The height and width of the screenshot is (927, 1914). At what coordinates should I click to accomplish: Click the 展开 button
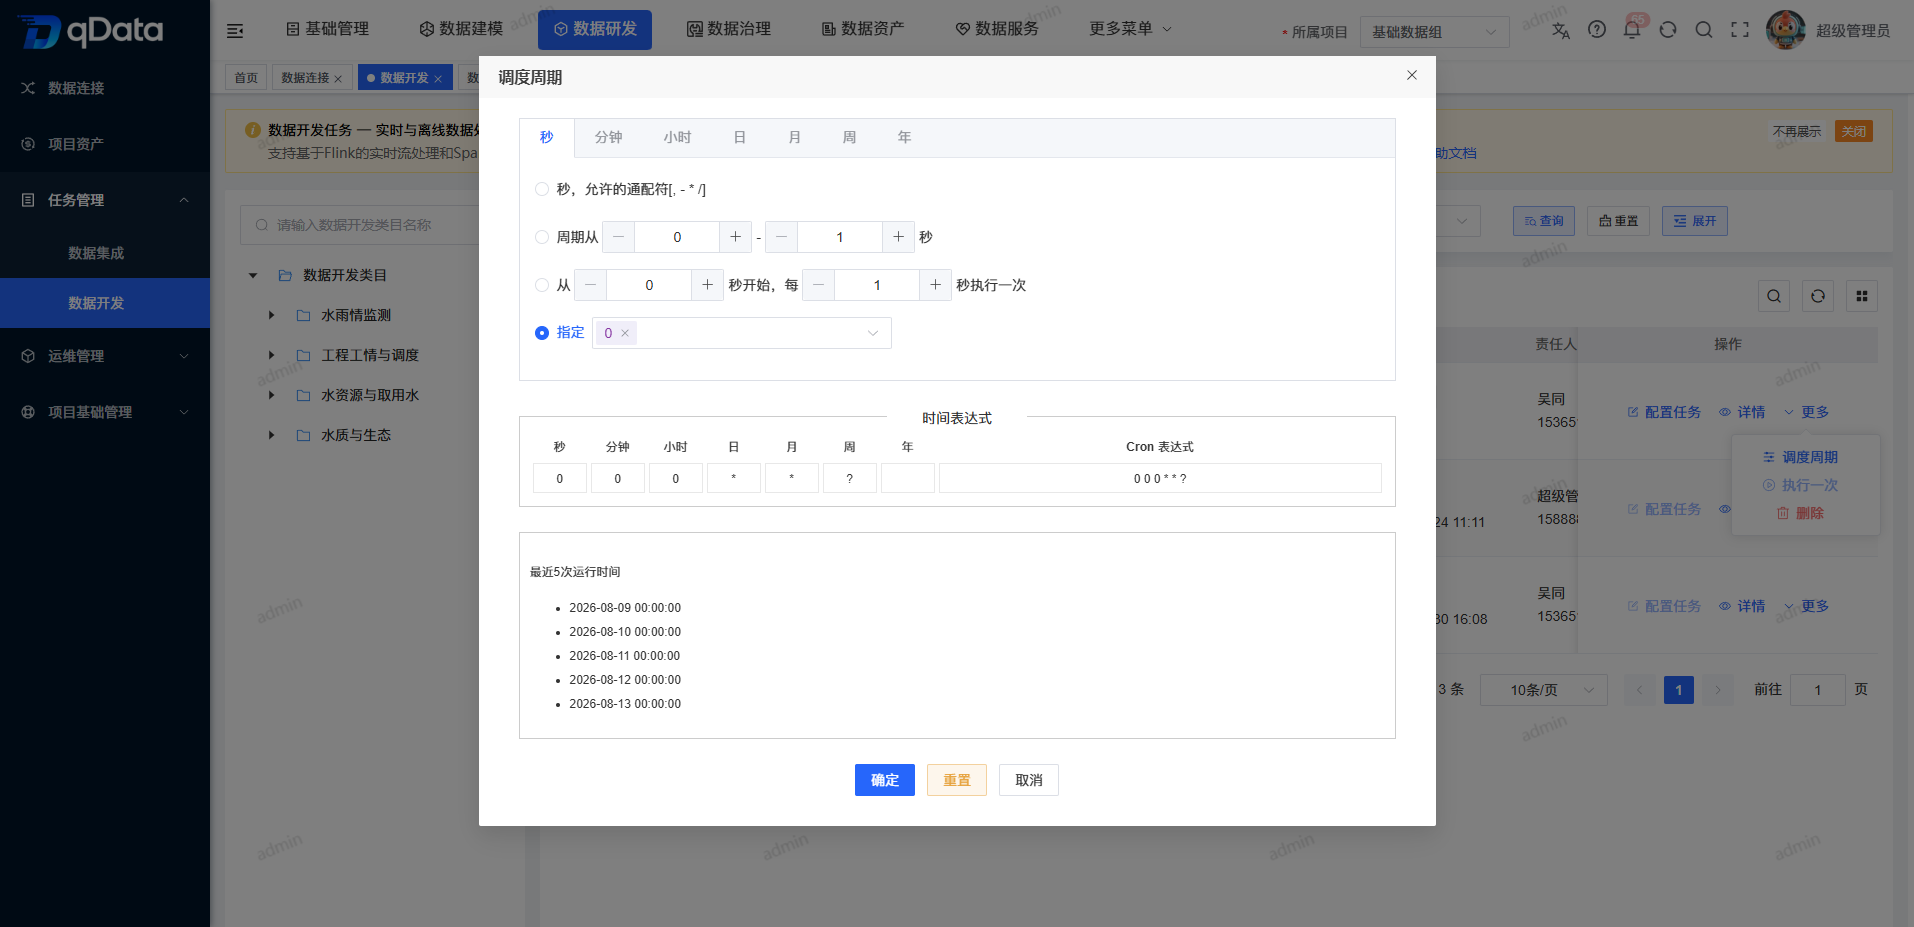1695,221
